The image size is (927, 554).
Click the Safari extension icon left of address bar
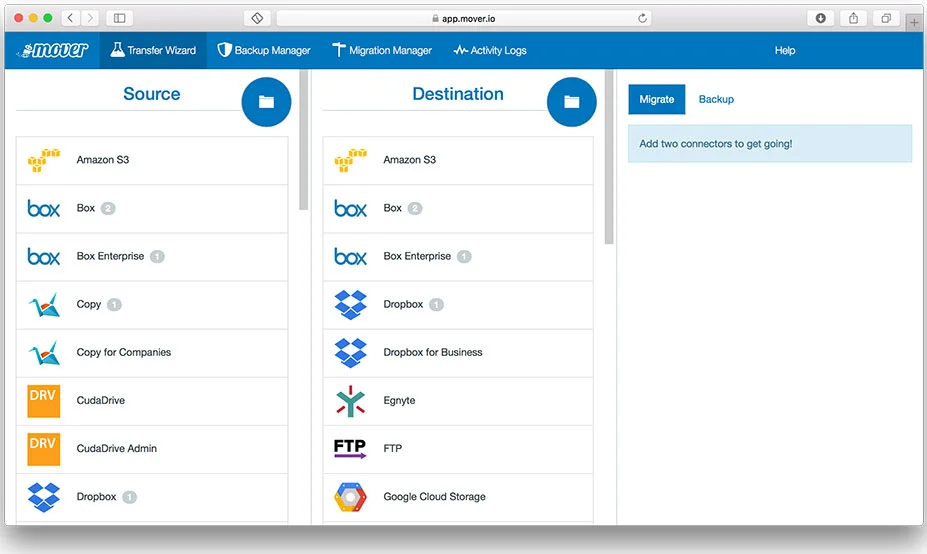tap(257, 18)
